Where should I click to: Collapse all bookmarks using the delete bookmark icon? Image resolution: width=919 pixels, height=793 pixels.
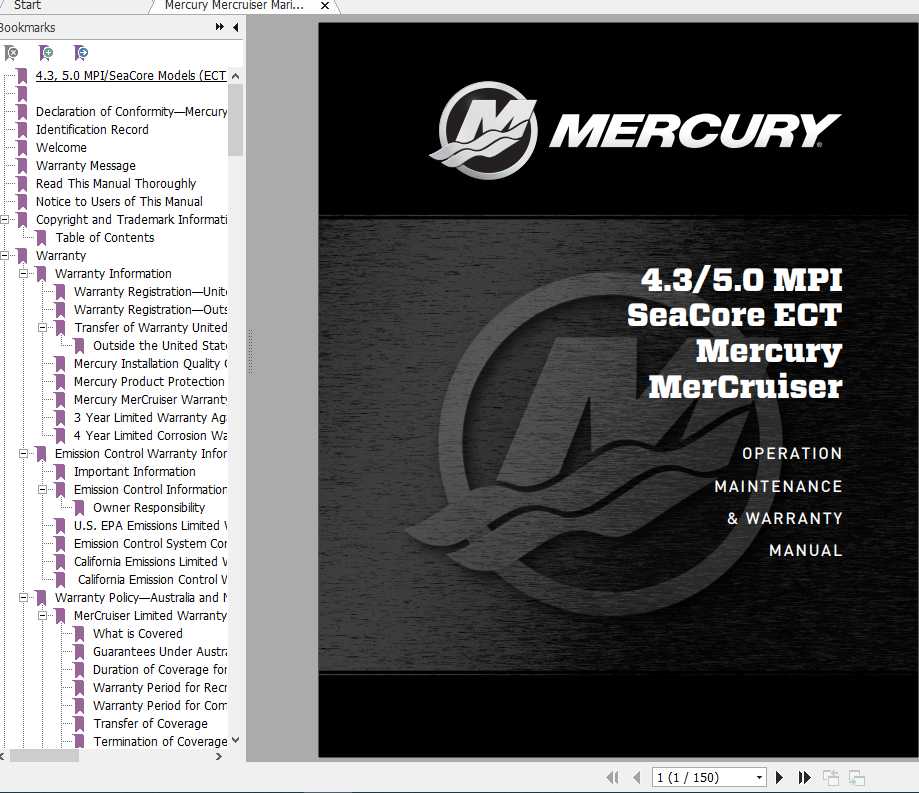click(x=11, y=53)
